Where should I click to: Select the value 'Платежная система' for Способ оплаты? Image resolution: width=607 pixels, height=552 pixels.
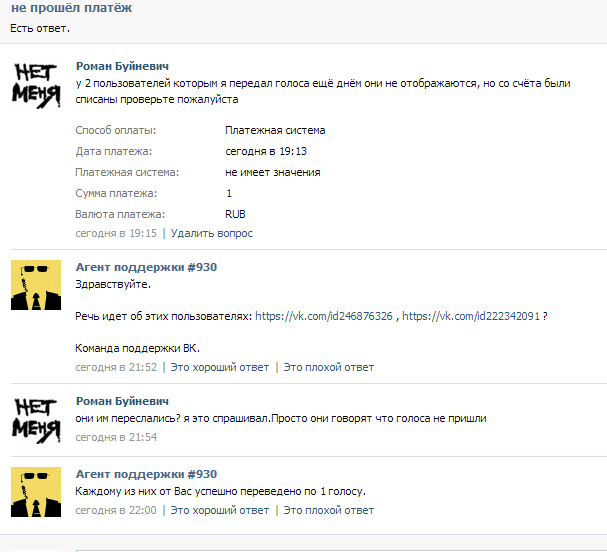pos(275,130)
